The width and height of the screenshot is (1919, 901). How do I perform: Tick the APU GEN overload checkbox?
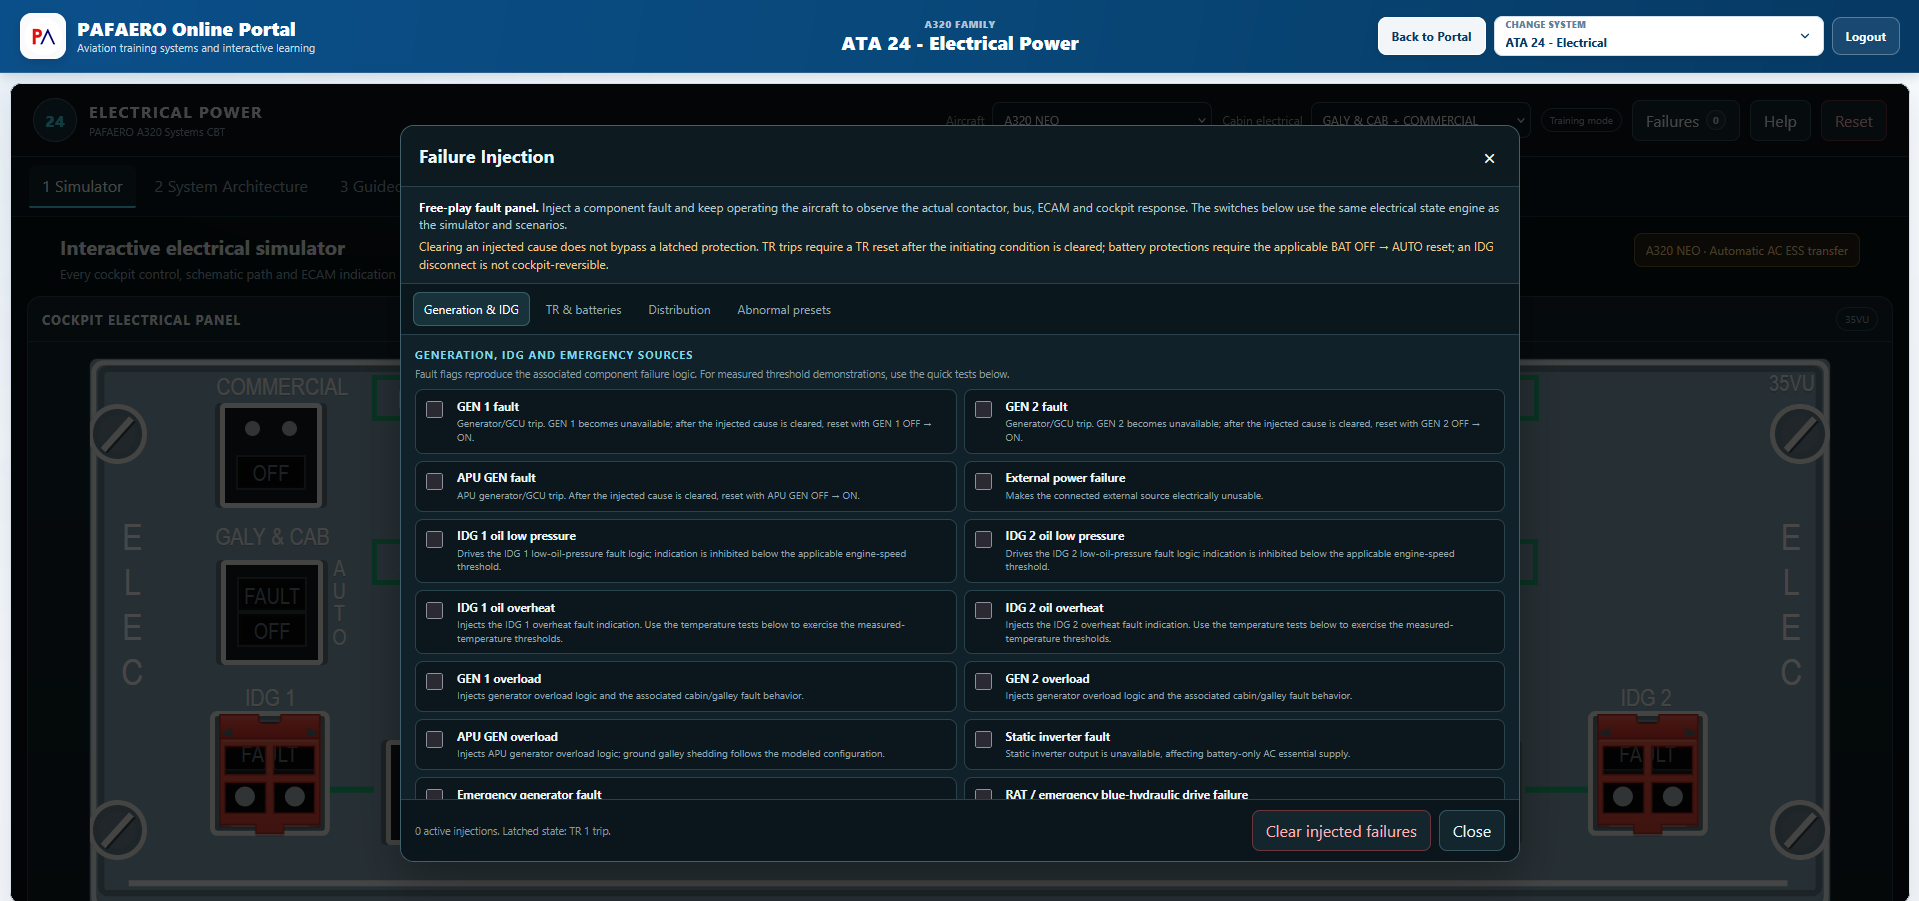(435, 739)
